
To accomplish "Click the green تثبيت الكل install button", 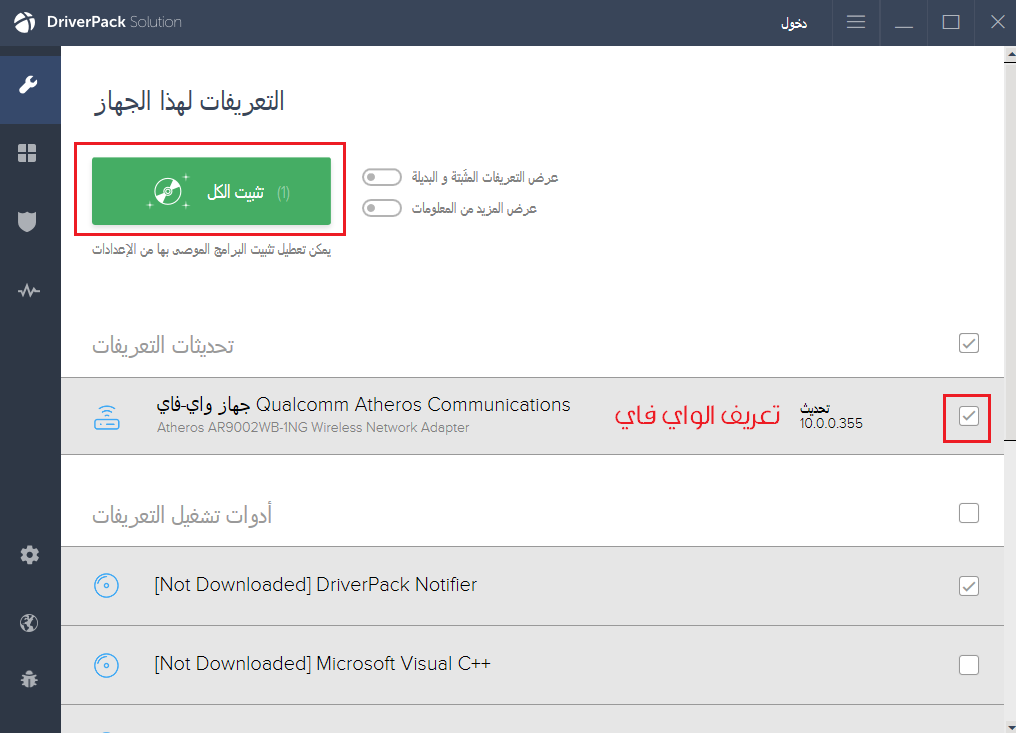I will coord(211,191).
